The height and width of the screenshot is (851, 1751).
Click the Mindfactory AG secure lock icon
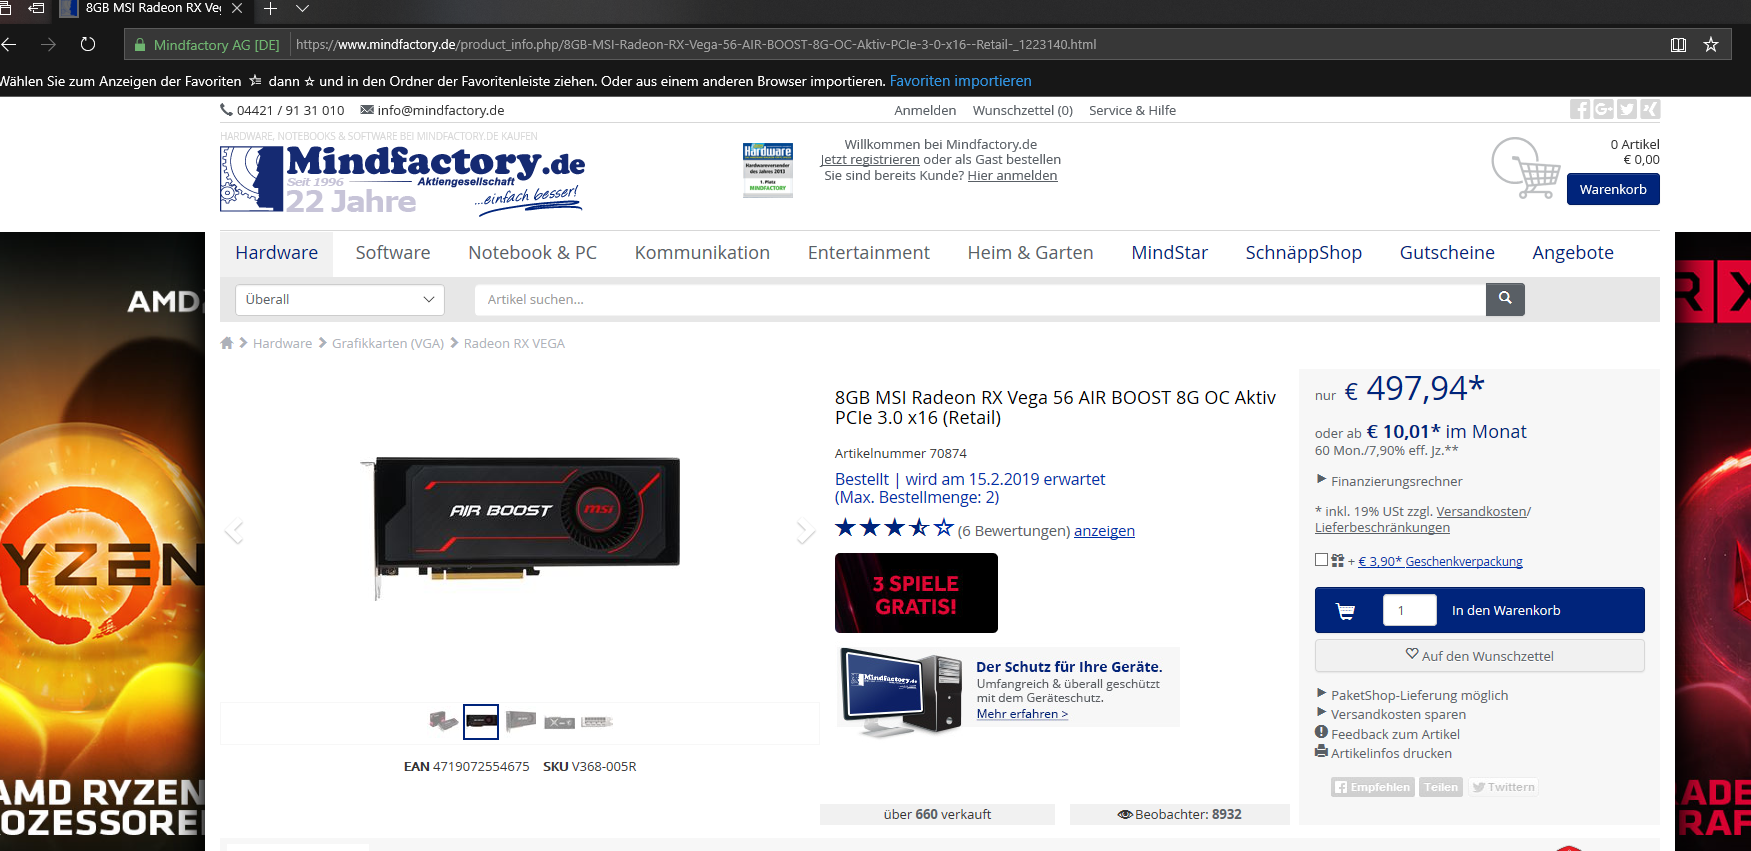pyautogui.click(x=141, y=45)
